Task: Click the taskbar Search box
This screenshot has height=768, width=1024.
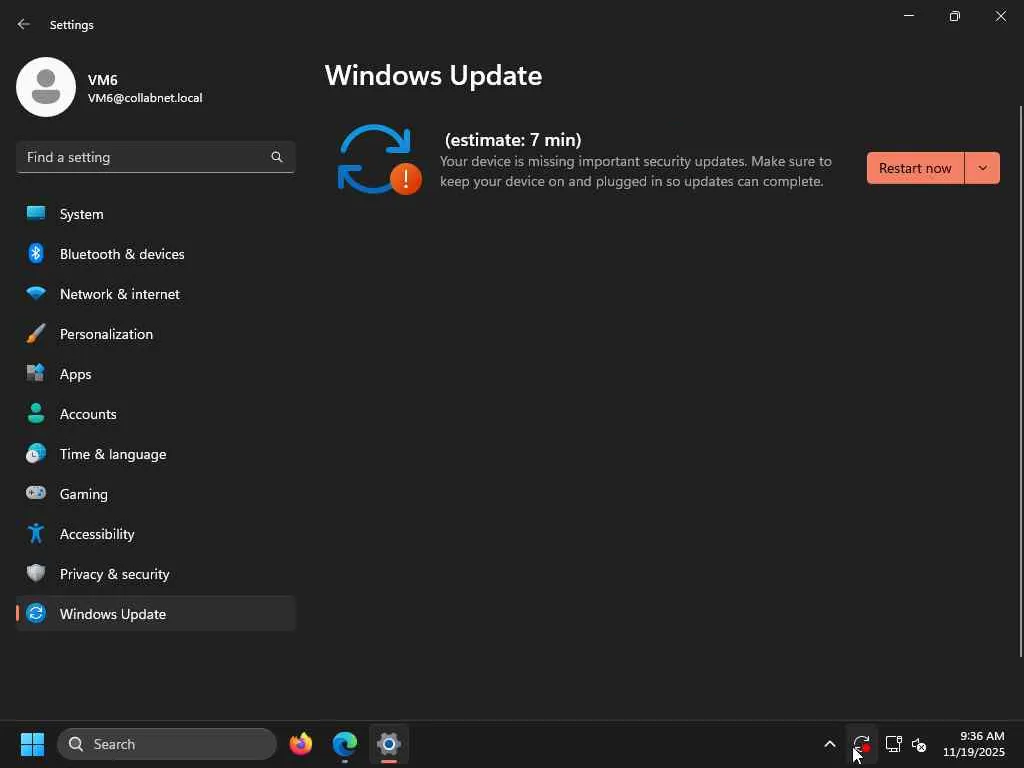Action: (167, 744)
